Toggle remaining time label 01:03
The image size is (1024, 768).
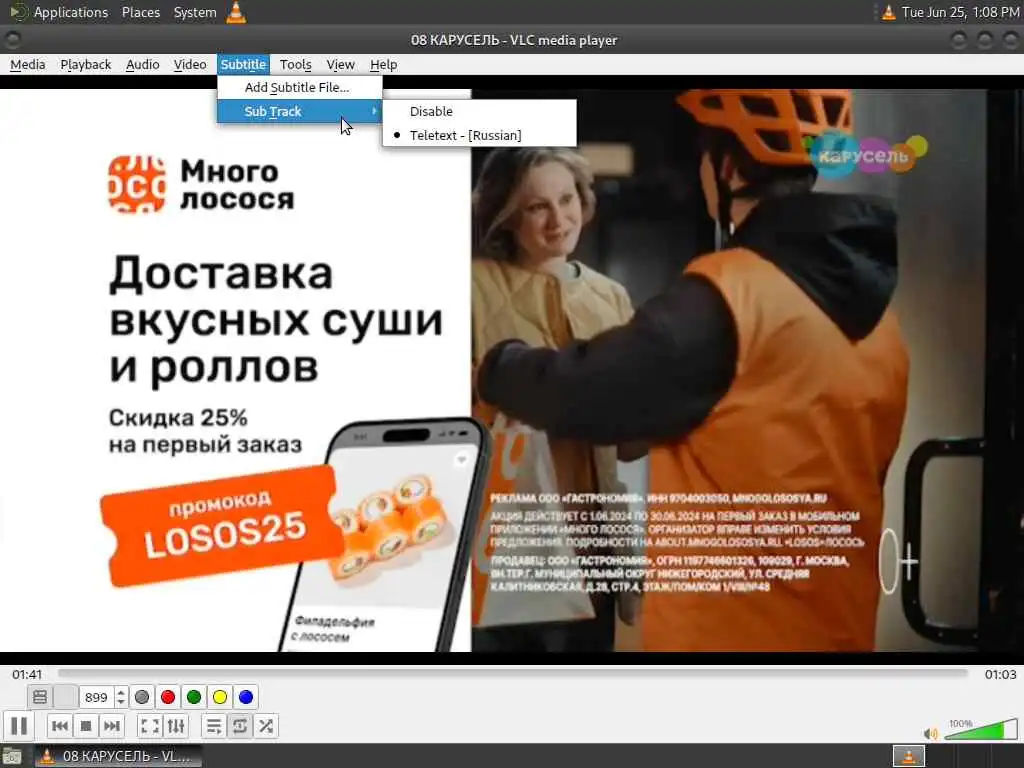[1000, 674]
